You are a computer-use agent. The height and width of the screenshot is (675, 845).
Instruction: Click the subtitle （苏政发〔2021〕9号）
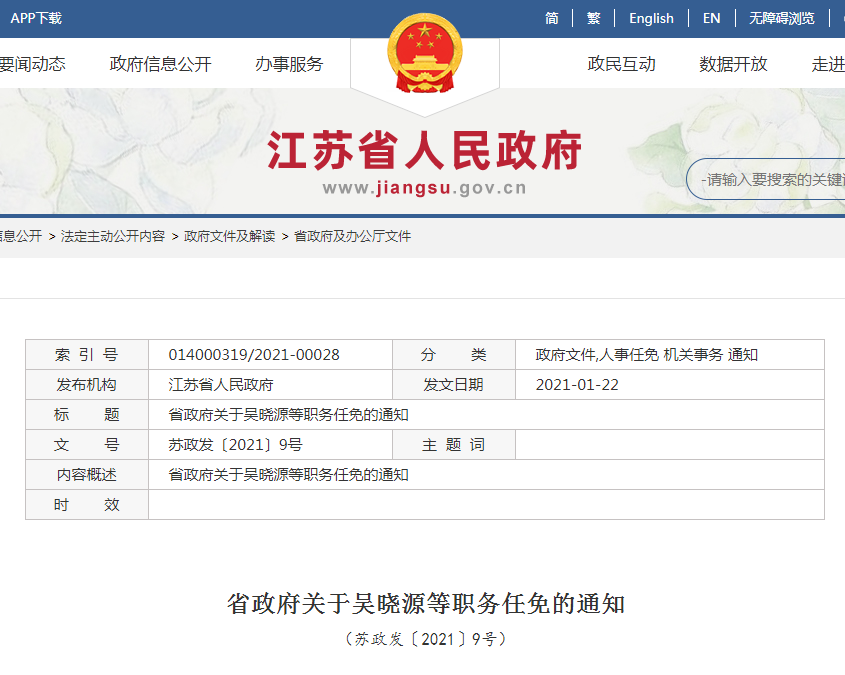426,639
